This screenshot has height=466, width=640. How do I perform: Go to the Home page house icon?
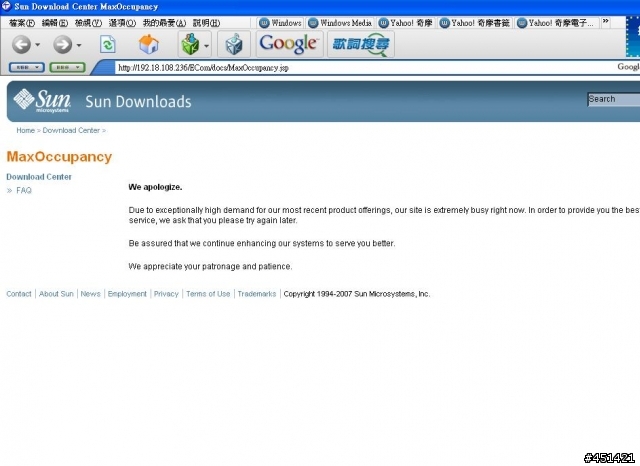pos(149,44)
